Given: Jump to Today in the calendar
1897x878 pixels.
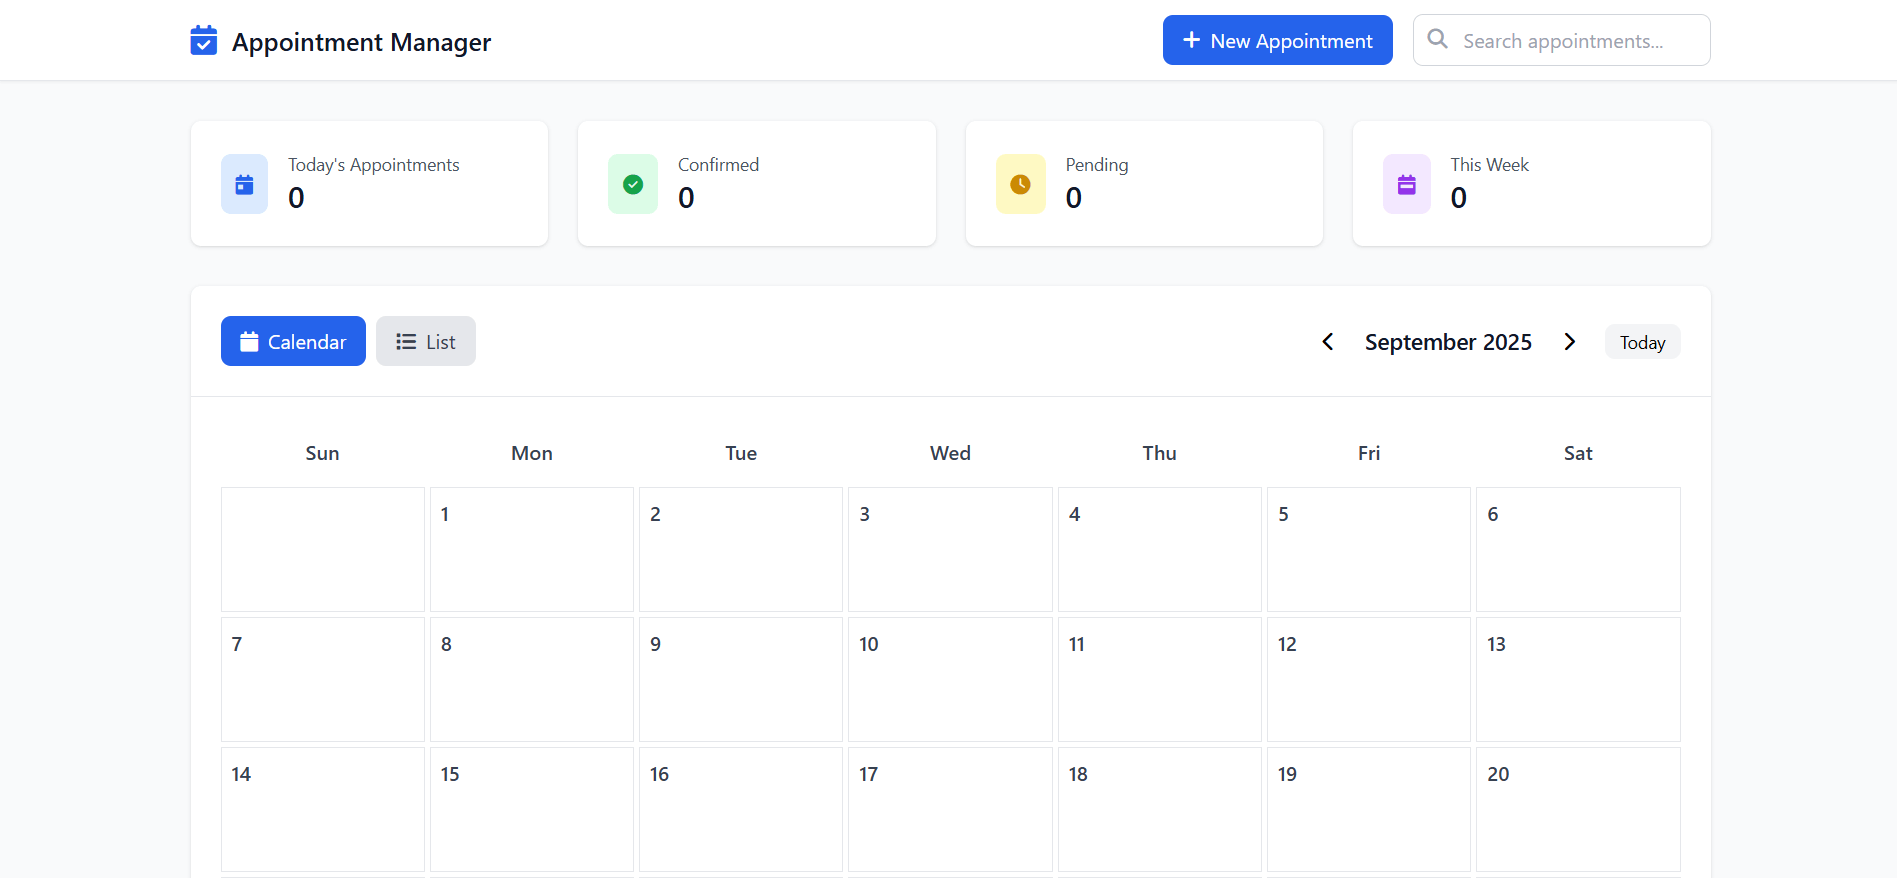Looking at the screenshot, I should [x=1642, y=342].
